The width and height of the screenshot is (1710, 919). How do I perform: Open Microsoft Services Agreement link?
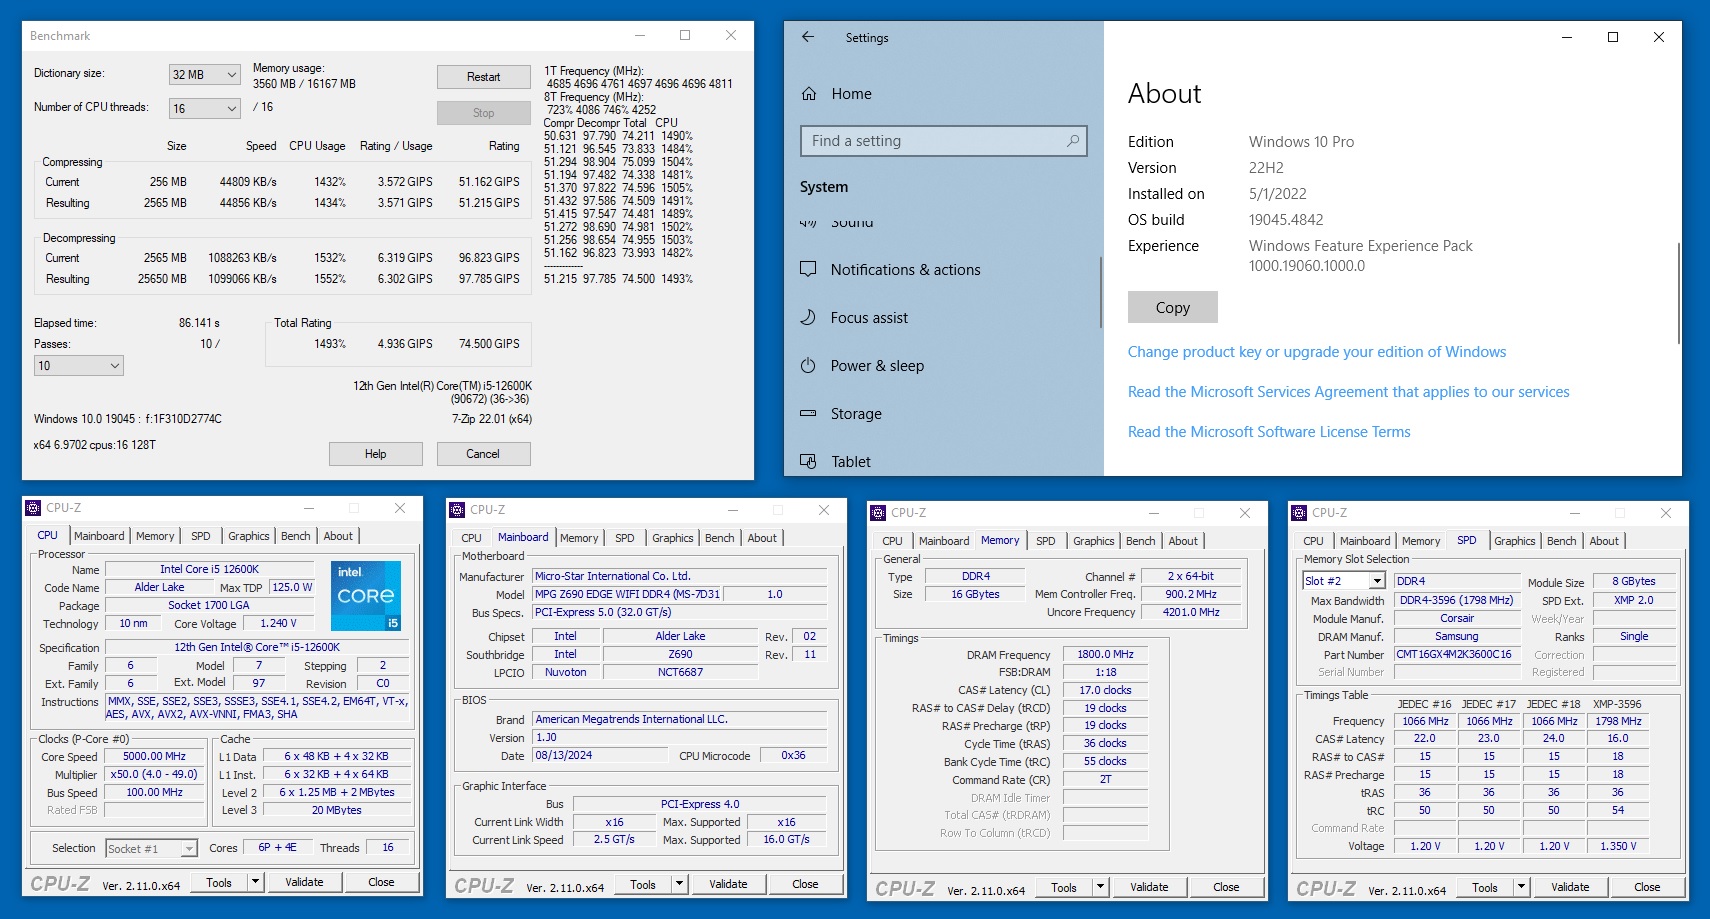point(1349,392)
